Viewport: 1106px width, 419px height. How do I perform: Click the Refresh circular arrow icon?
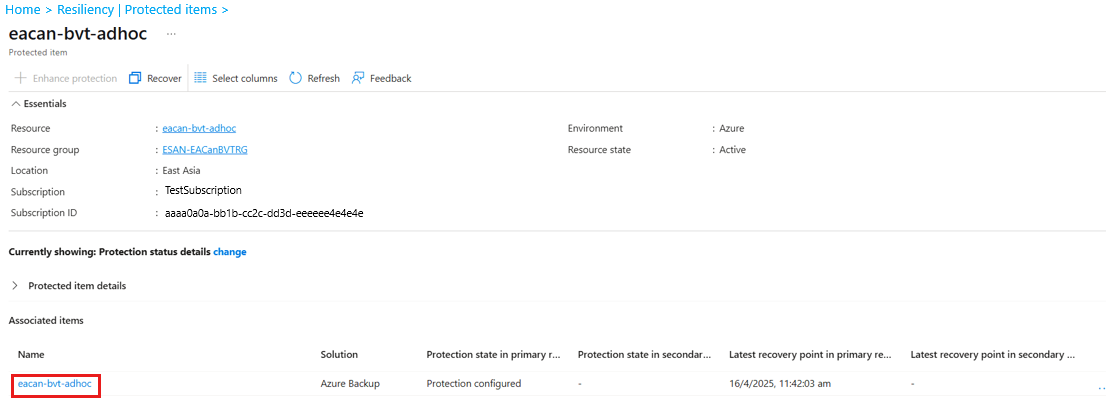(295, 78)
